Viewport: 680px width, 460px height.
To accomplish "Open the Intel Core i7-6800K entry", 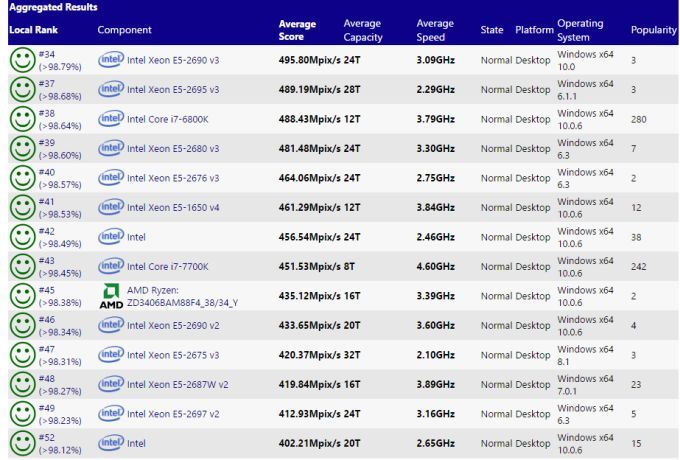I will point(168,119).
